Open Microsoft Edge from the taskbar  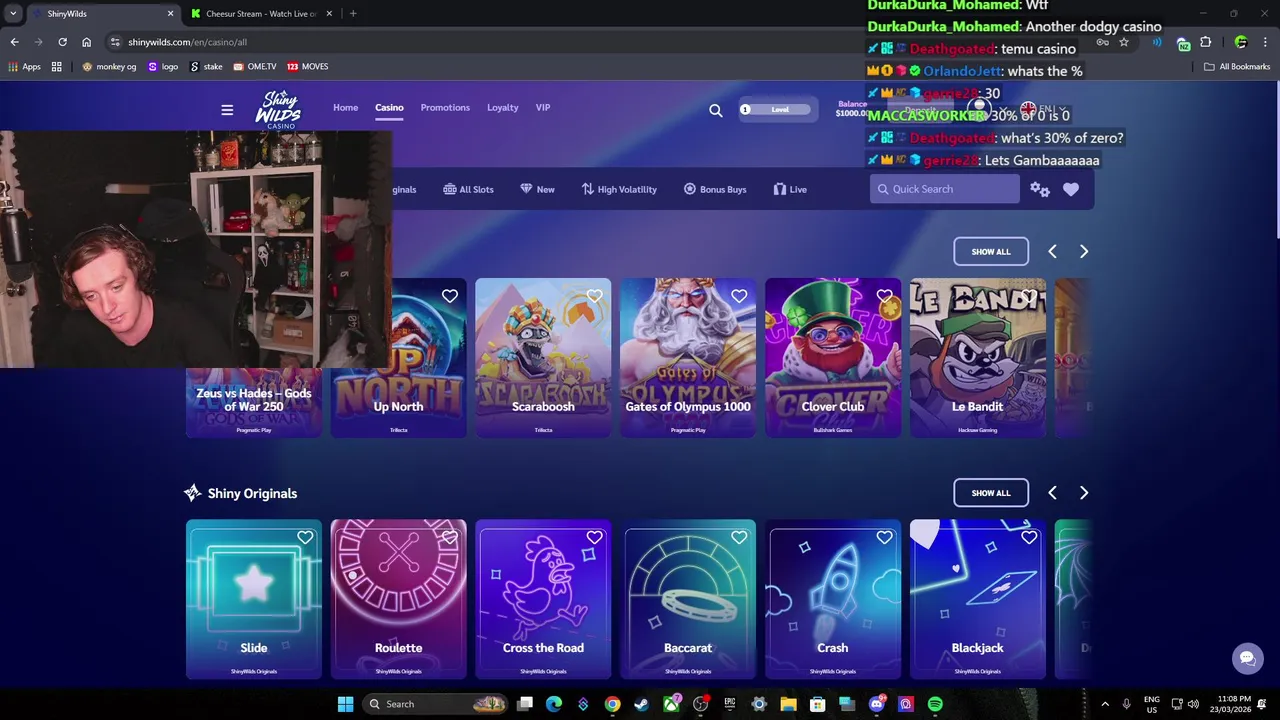pyautogui.click(x=554, y=704)
